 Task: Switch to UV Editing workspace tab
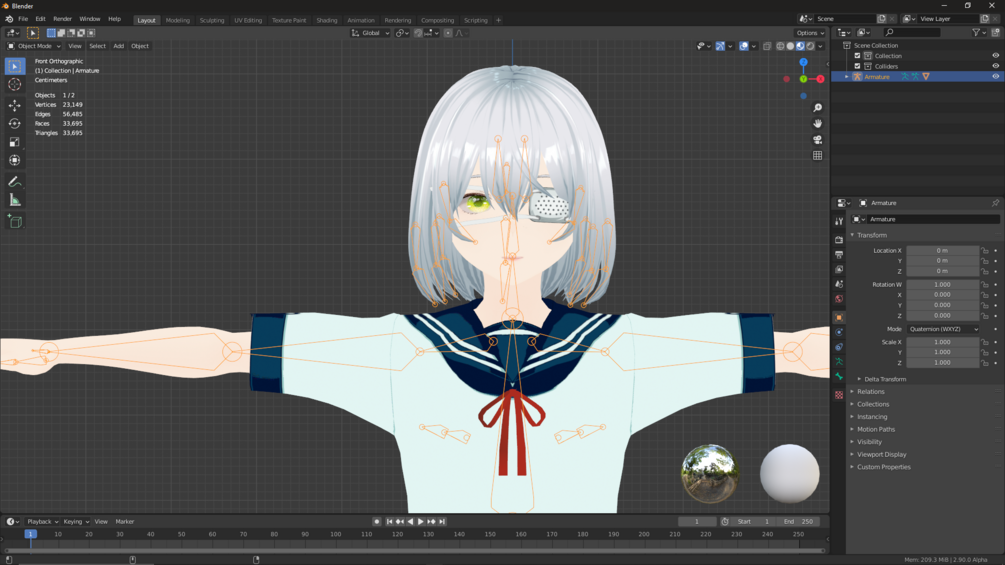coord(248,20)
